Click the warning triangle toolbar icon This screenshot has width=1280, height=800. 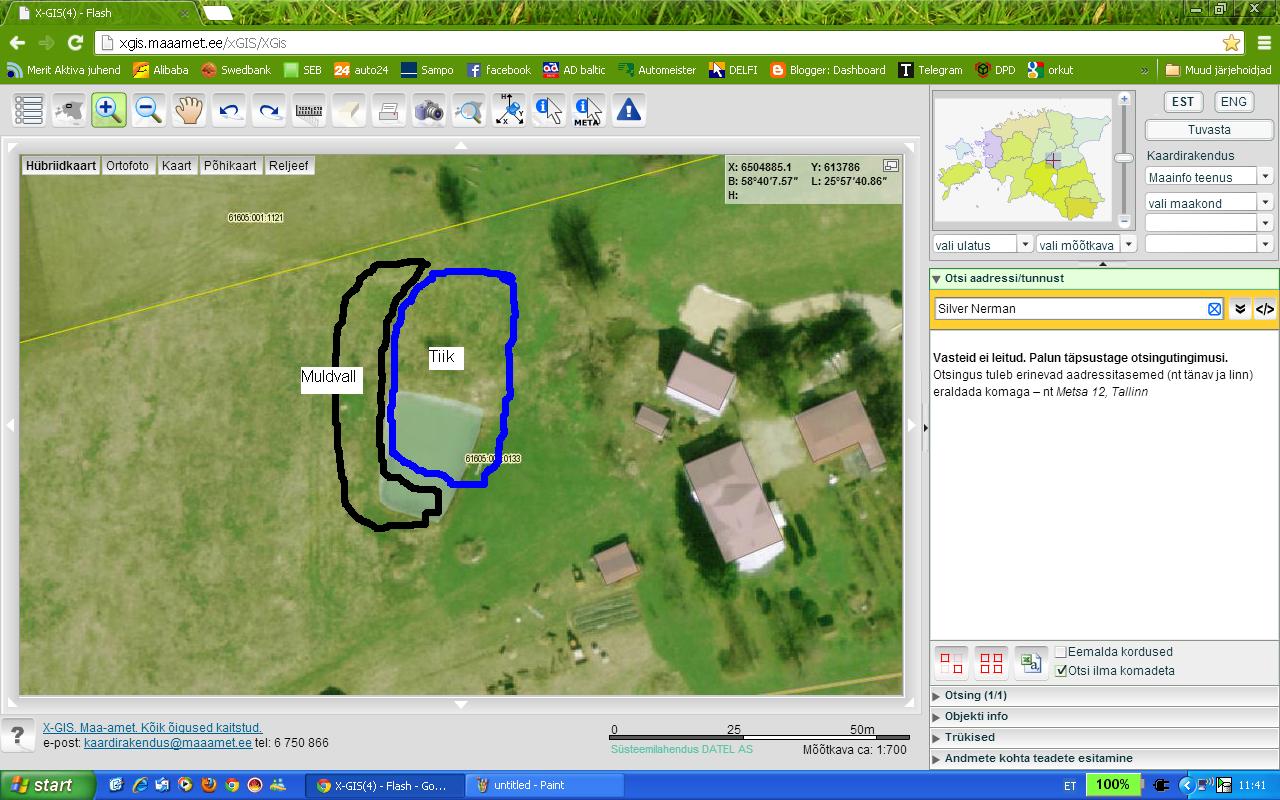[x=628, y=110]
